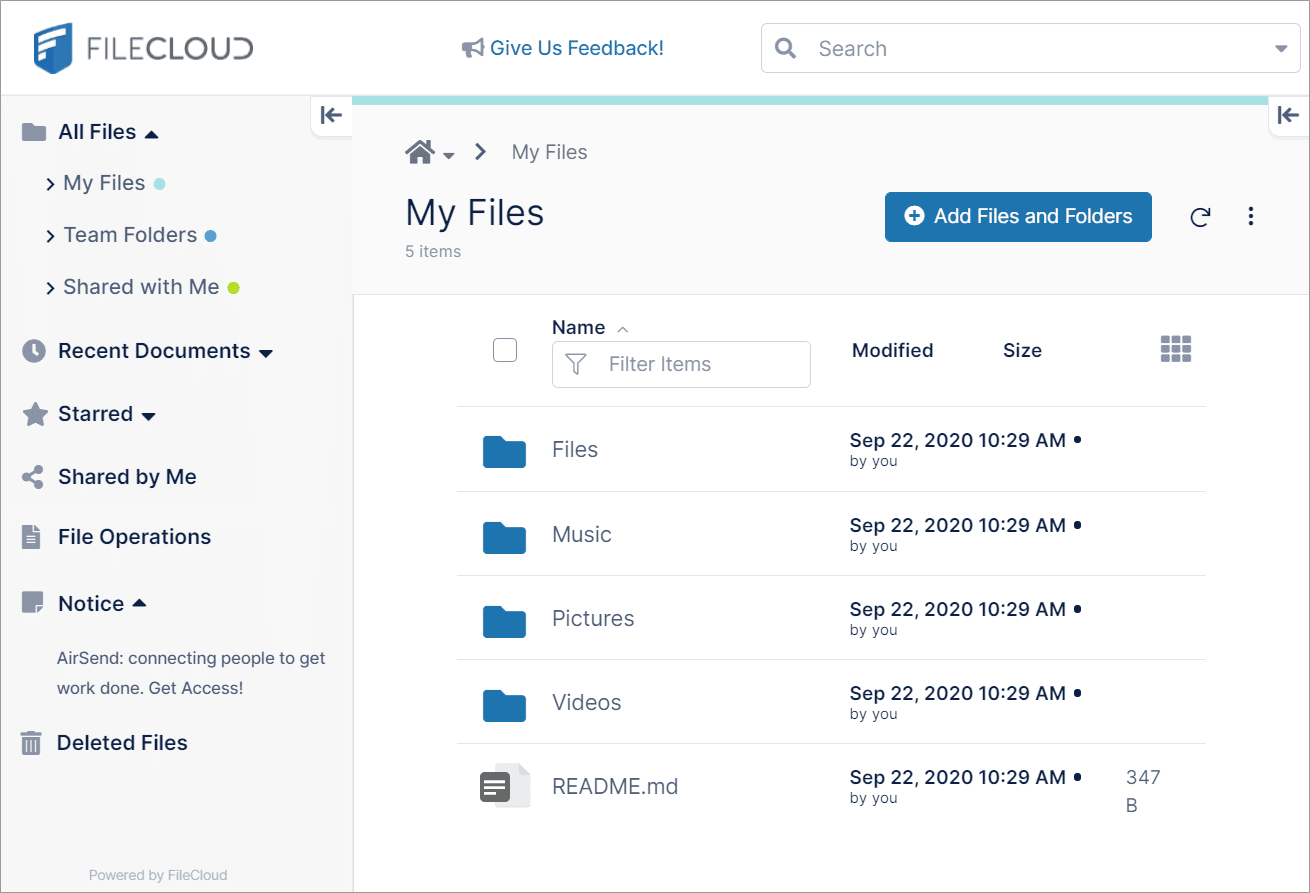Click the home breadcrumb icon
The height and width of the screenshot is (893, 1310).
(419, 151)
